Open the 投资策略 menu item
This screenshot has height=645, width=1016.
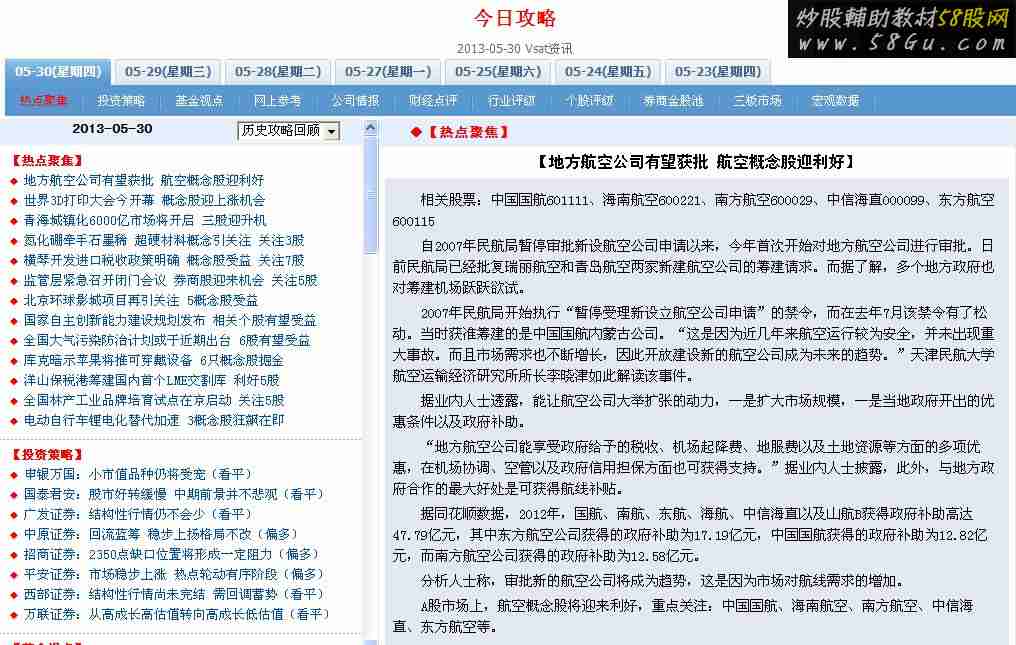[121, 100]
